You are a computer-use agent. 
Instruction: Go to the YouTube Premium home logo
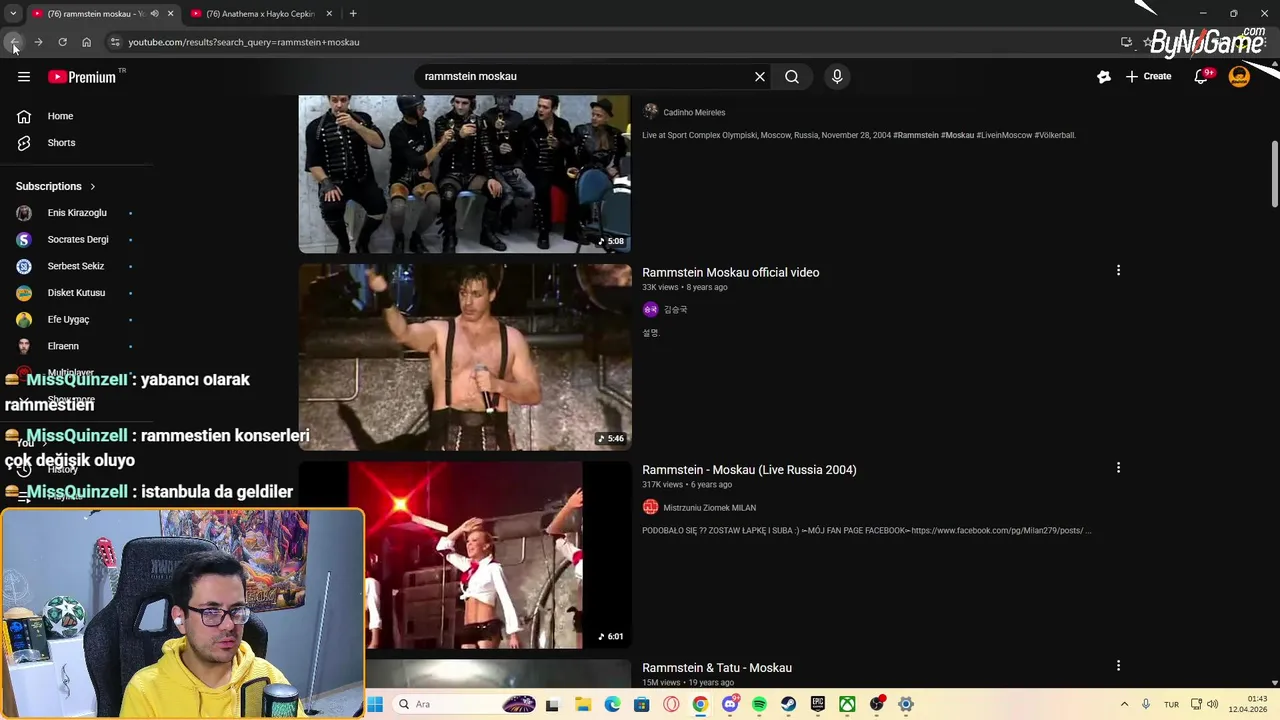(x=82, y=77)
